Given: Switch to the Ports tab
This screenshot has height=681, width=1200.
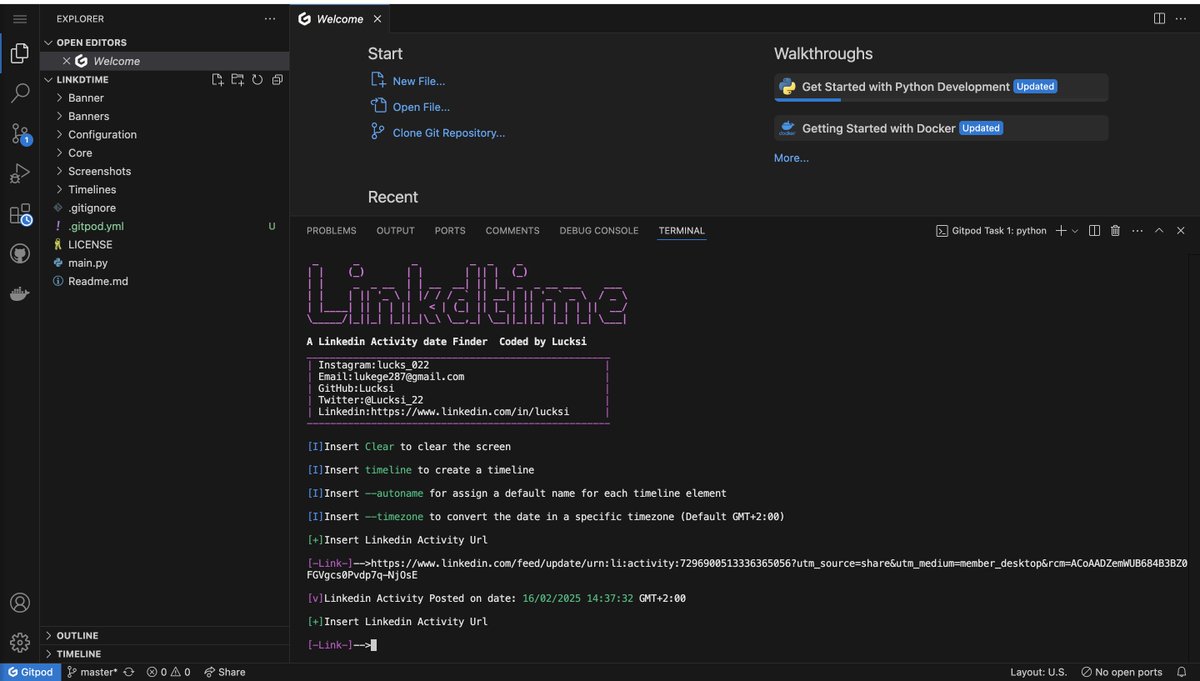Looking at the screenshot, I should pos(450,231).
